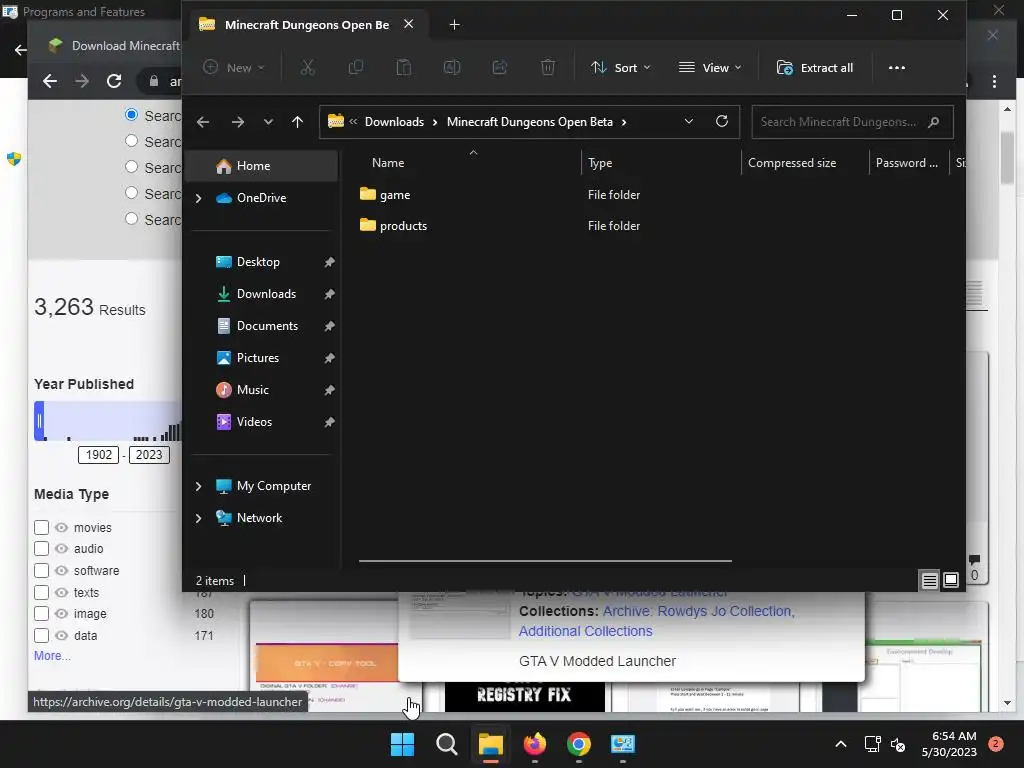Expand the OneDrive tree node
The width and height of the screenshot is (1024, 768).
(199, 198)
